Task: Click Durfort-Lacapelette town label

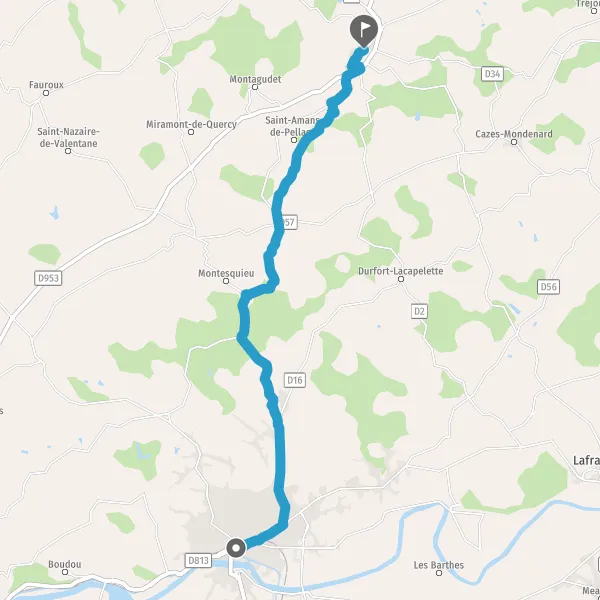Action: tap(401, 271)
